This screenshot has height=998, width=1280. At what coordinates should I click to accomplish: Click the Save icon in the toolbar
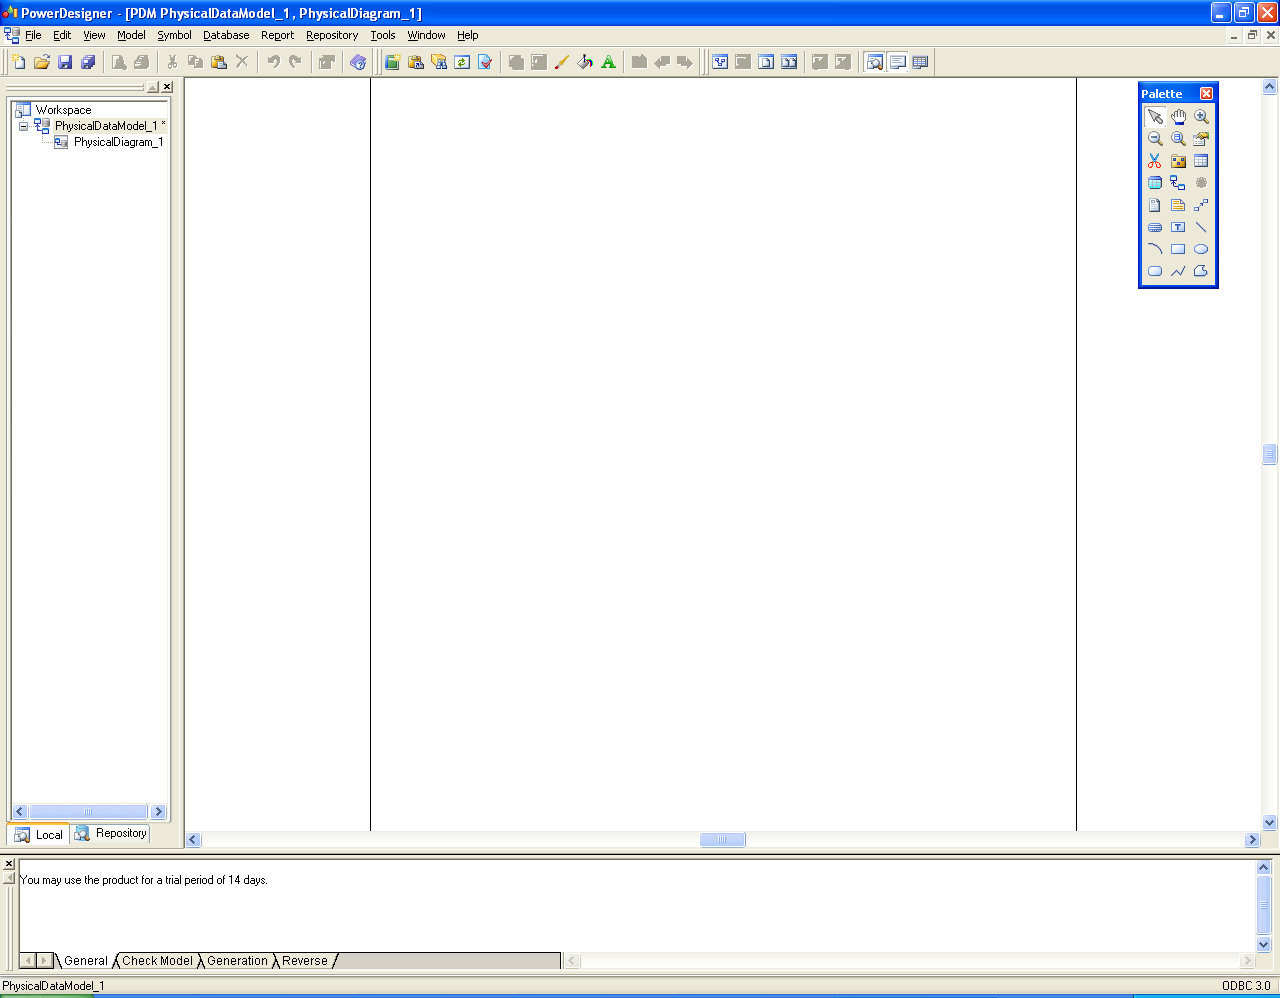65,62
